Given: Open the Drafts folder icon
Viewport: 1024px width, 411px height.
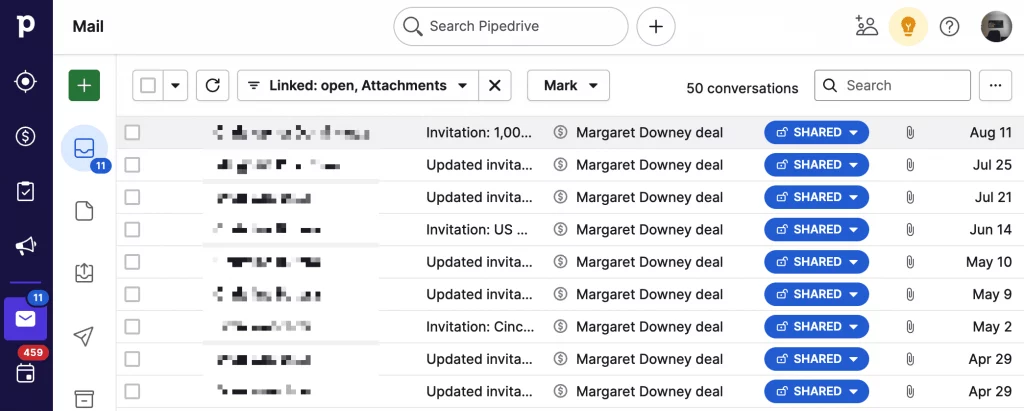Looking at the screenshot, I should pos(84,211).
